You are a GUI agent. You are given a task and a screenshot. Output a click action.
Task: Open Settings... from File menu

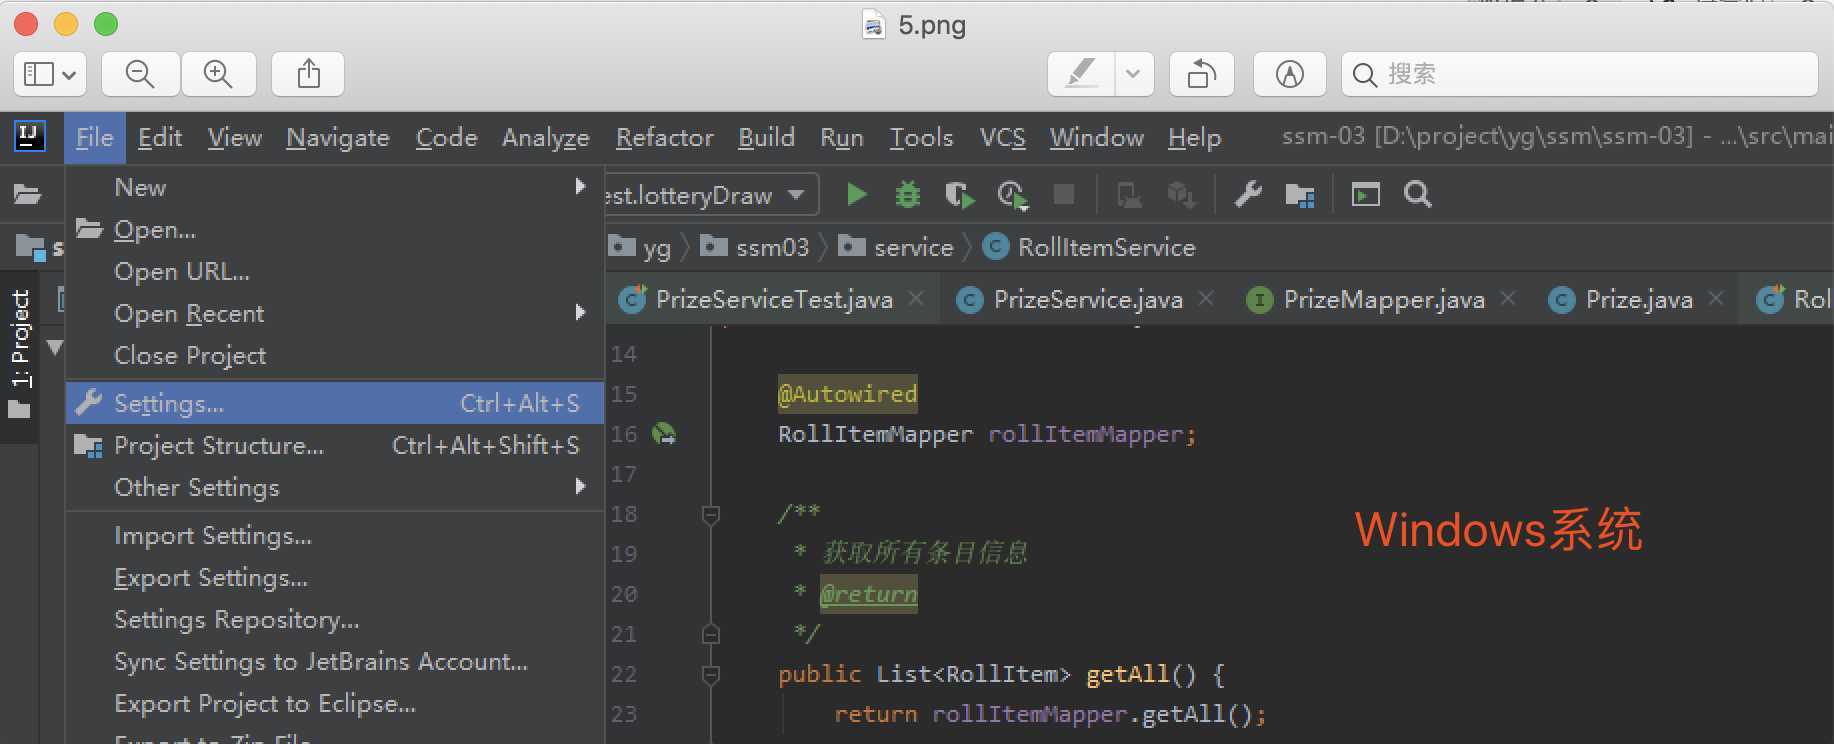click(335, 403)
